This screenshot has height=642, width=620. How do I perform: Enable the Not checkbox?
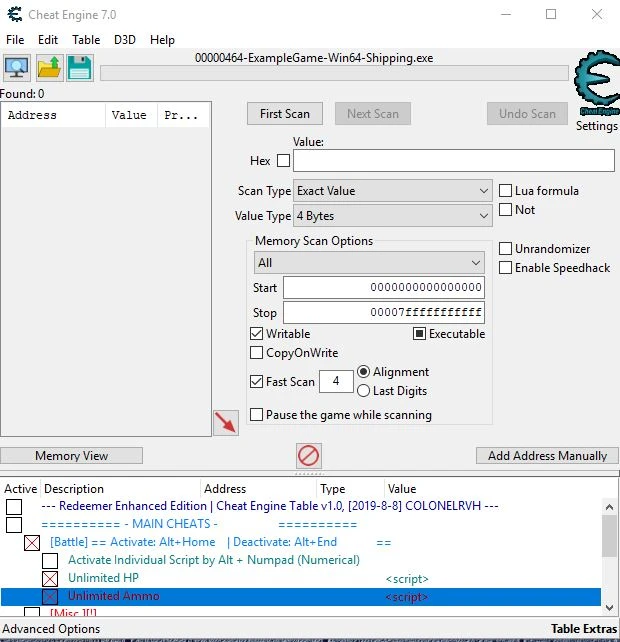coord(505,210)
